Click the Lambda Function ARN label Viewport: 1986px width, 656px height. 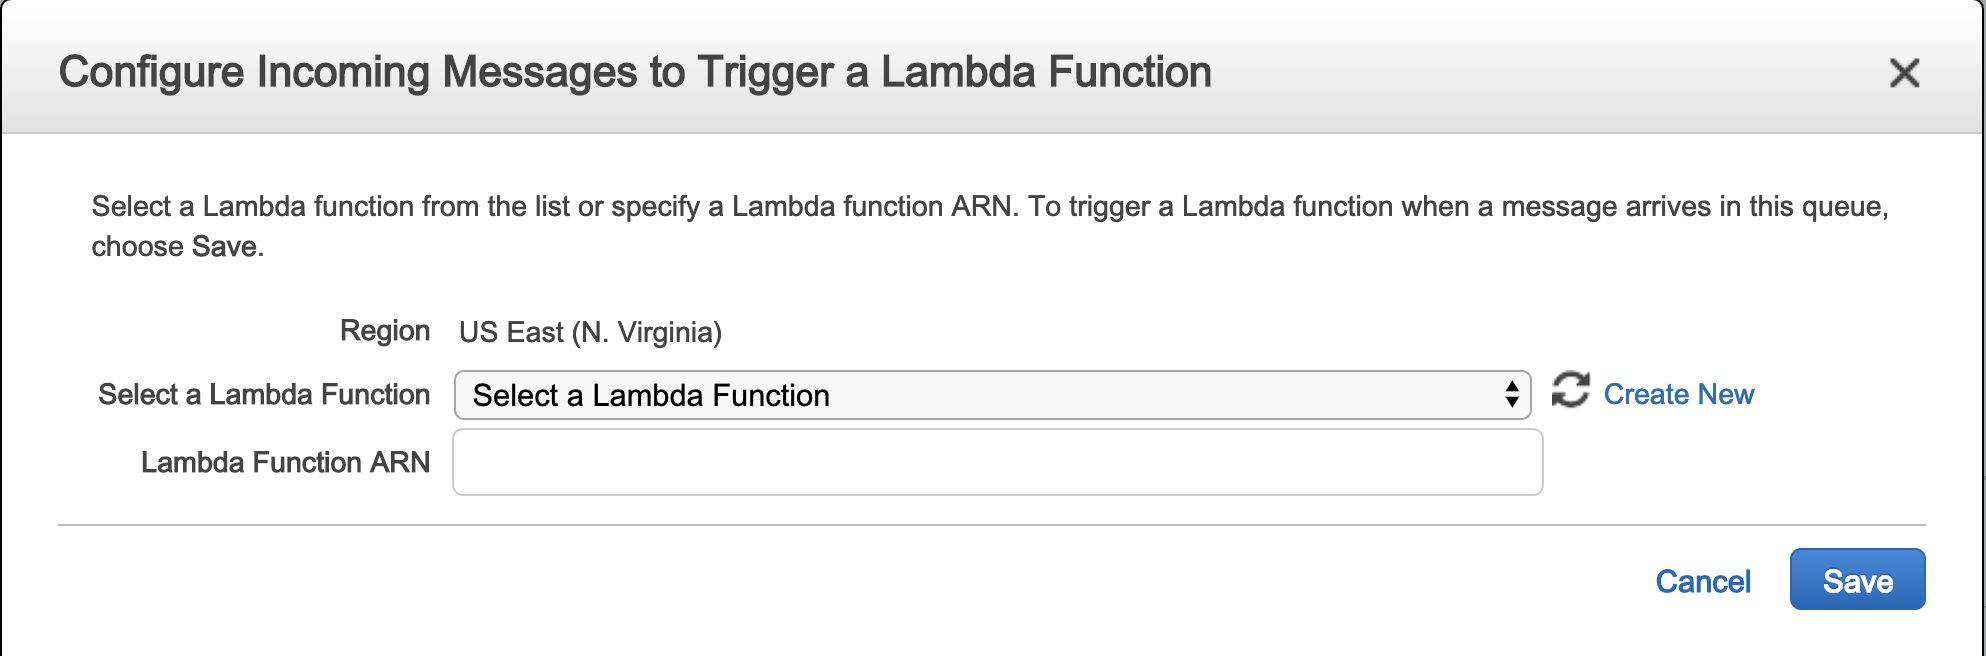point(288,461)
